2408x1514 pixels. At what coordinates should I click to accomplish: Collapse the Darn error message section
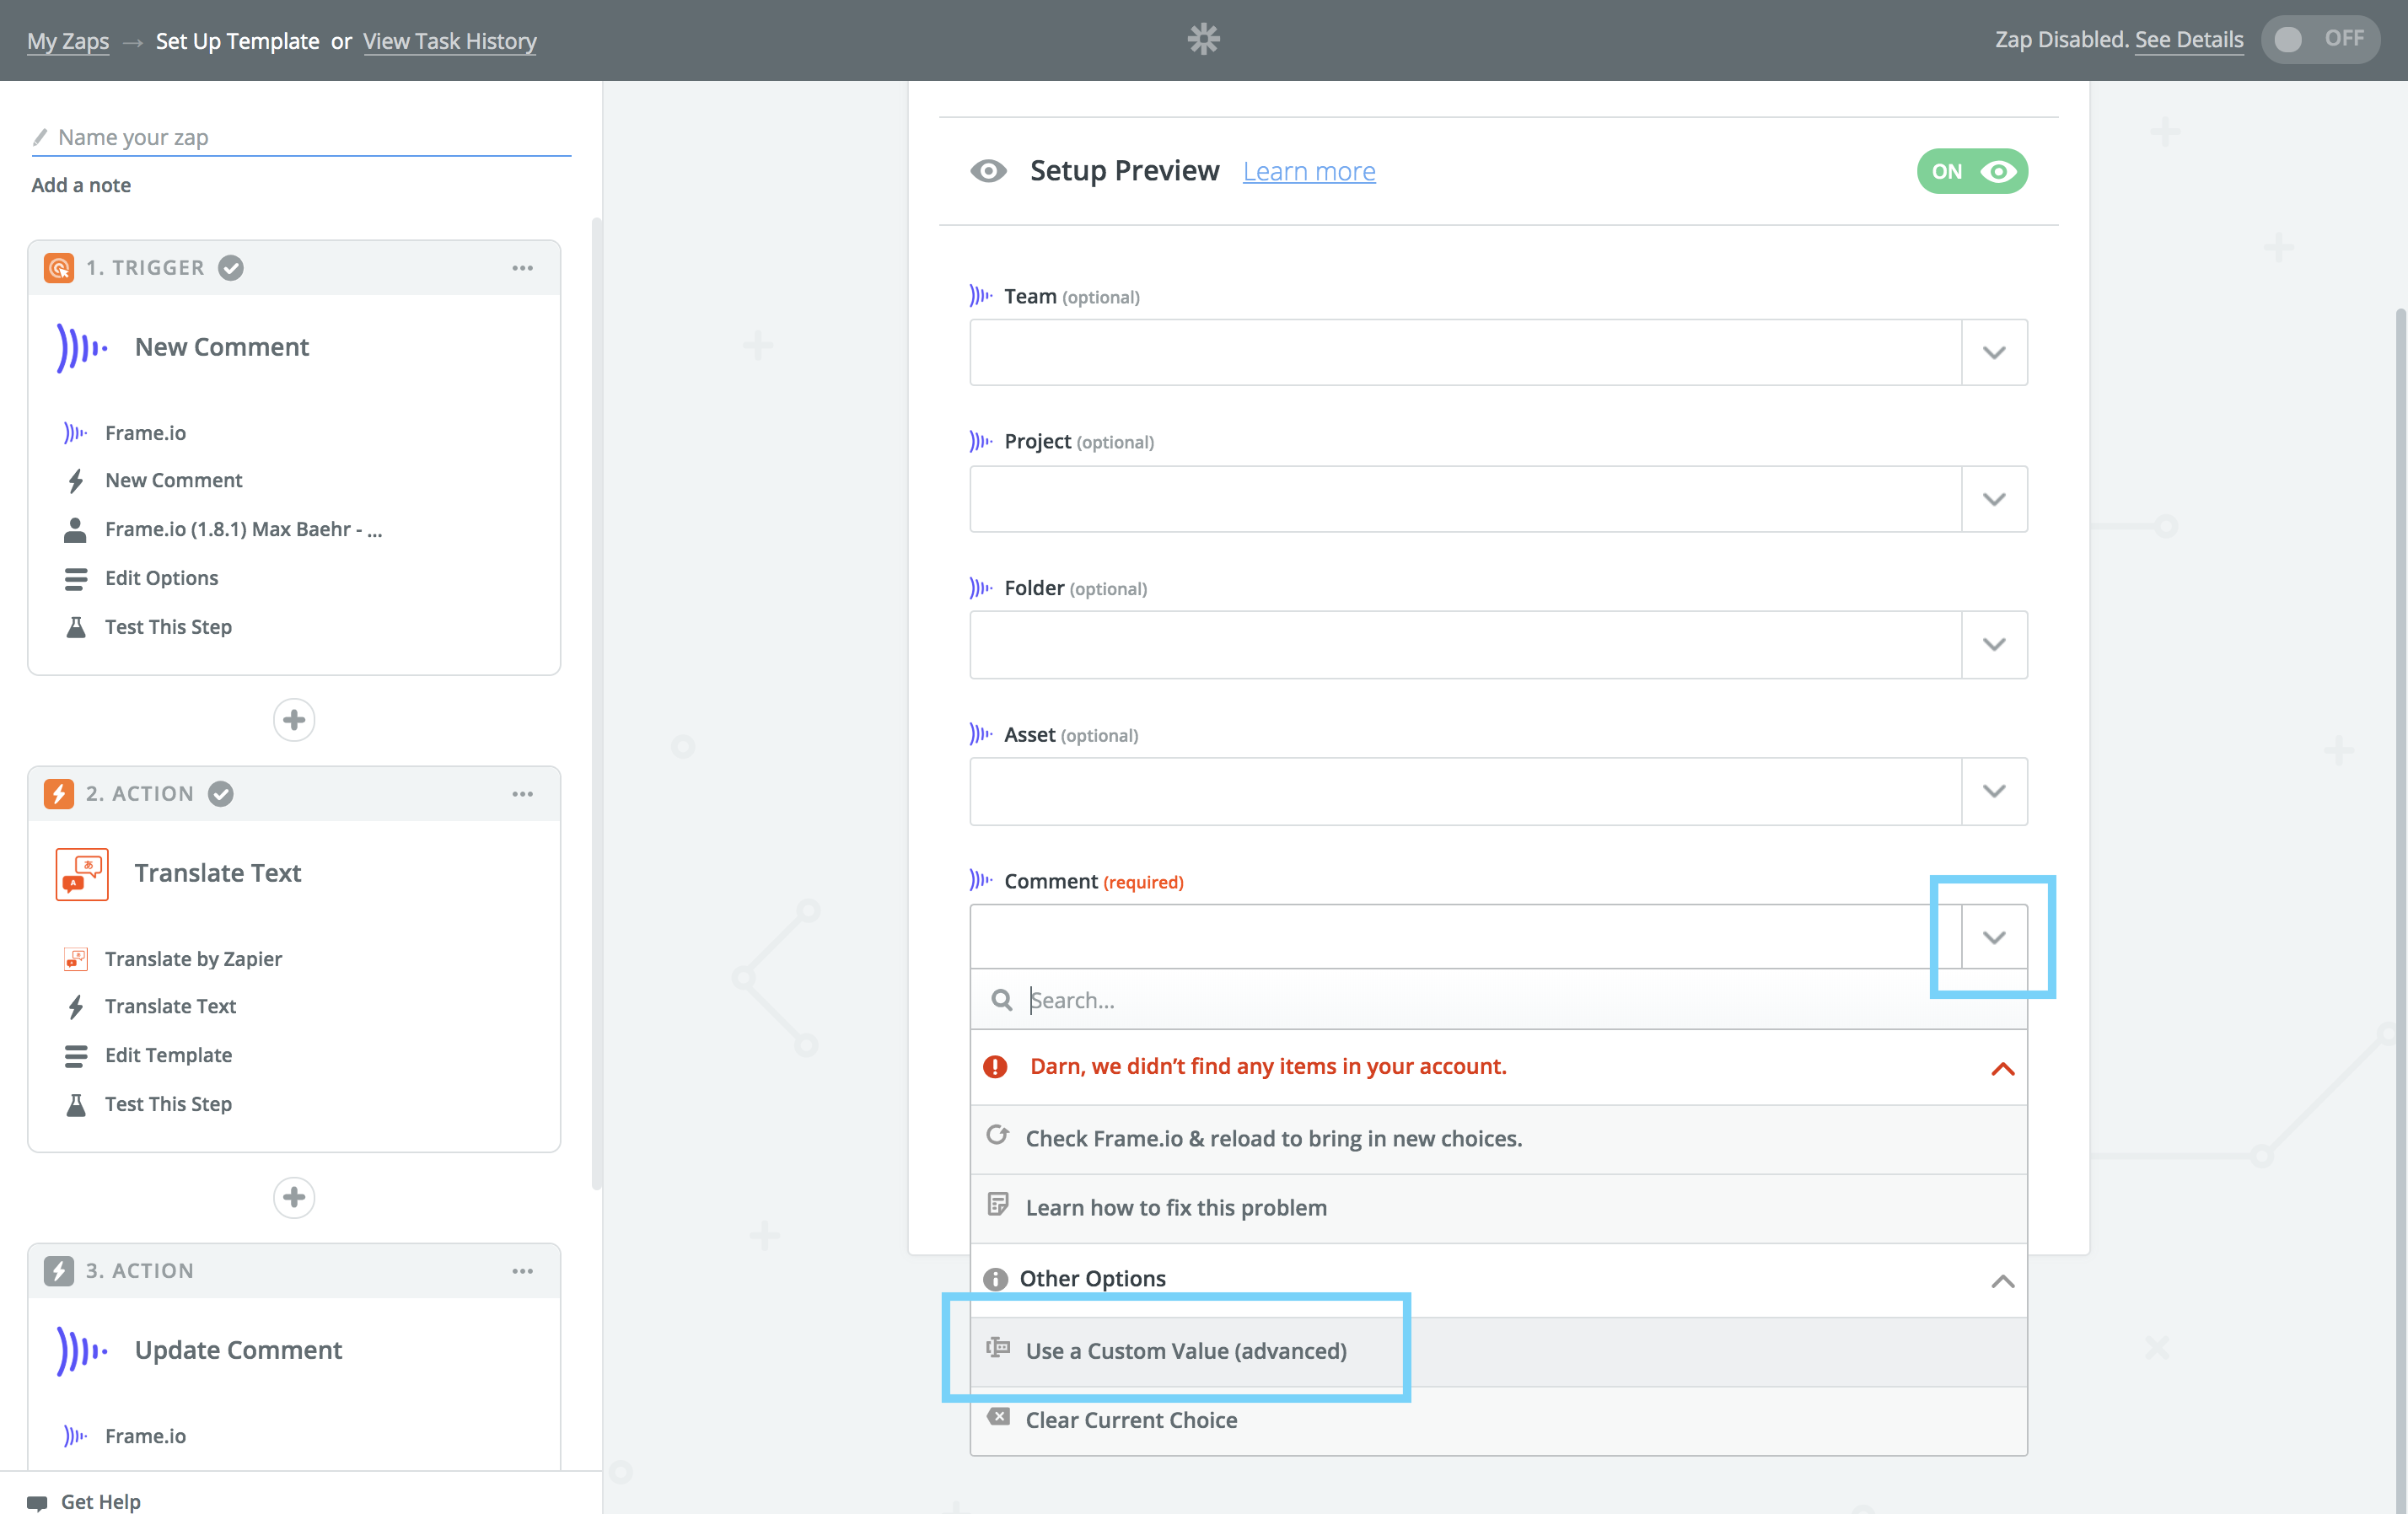tap(2002, 1068)
